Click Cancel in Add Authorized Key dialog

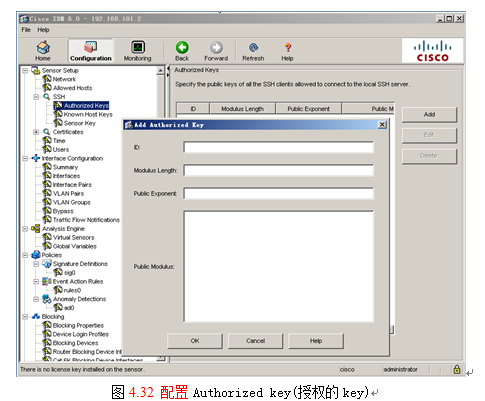[256, 341]
